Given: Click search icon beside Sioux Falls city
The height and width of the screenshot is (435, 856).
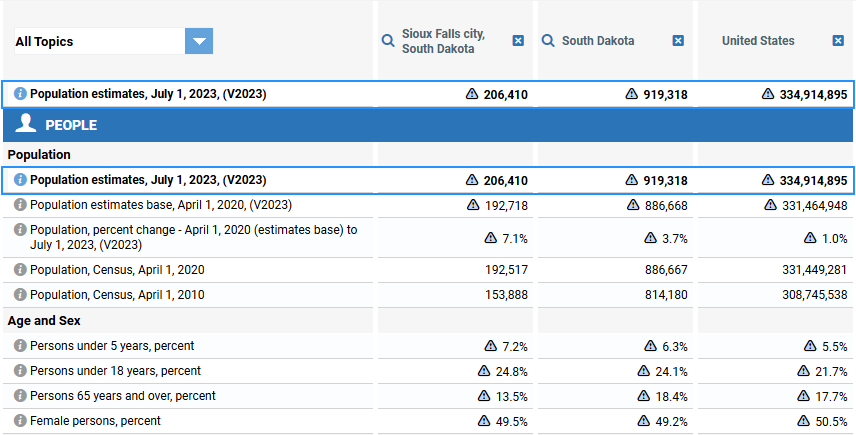Looking at the screenshot, I should [388, 41].
